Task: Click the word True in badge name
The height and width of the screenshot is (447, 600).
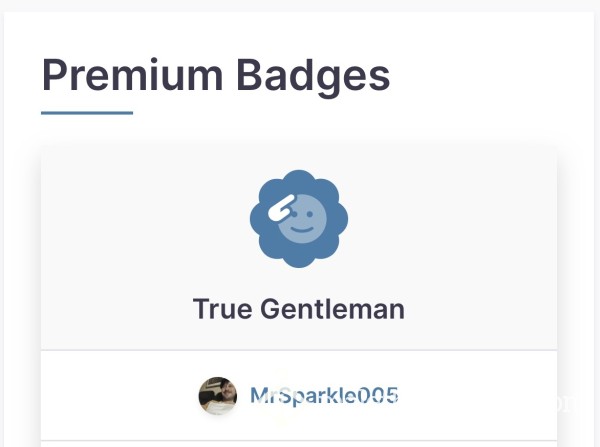Action: click(222, 309)
